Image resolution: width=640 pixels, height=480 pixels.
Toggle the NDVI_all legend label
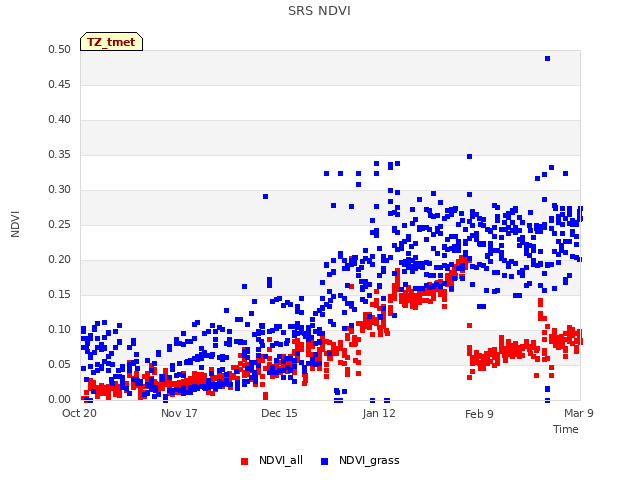point(280,460)
